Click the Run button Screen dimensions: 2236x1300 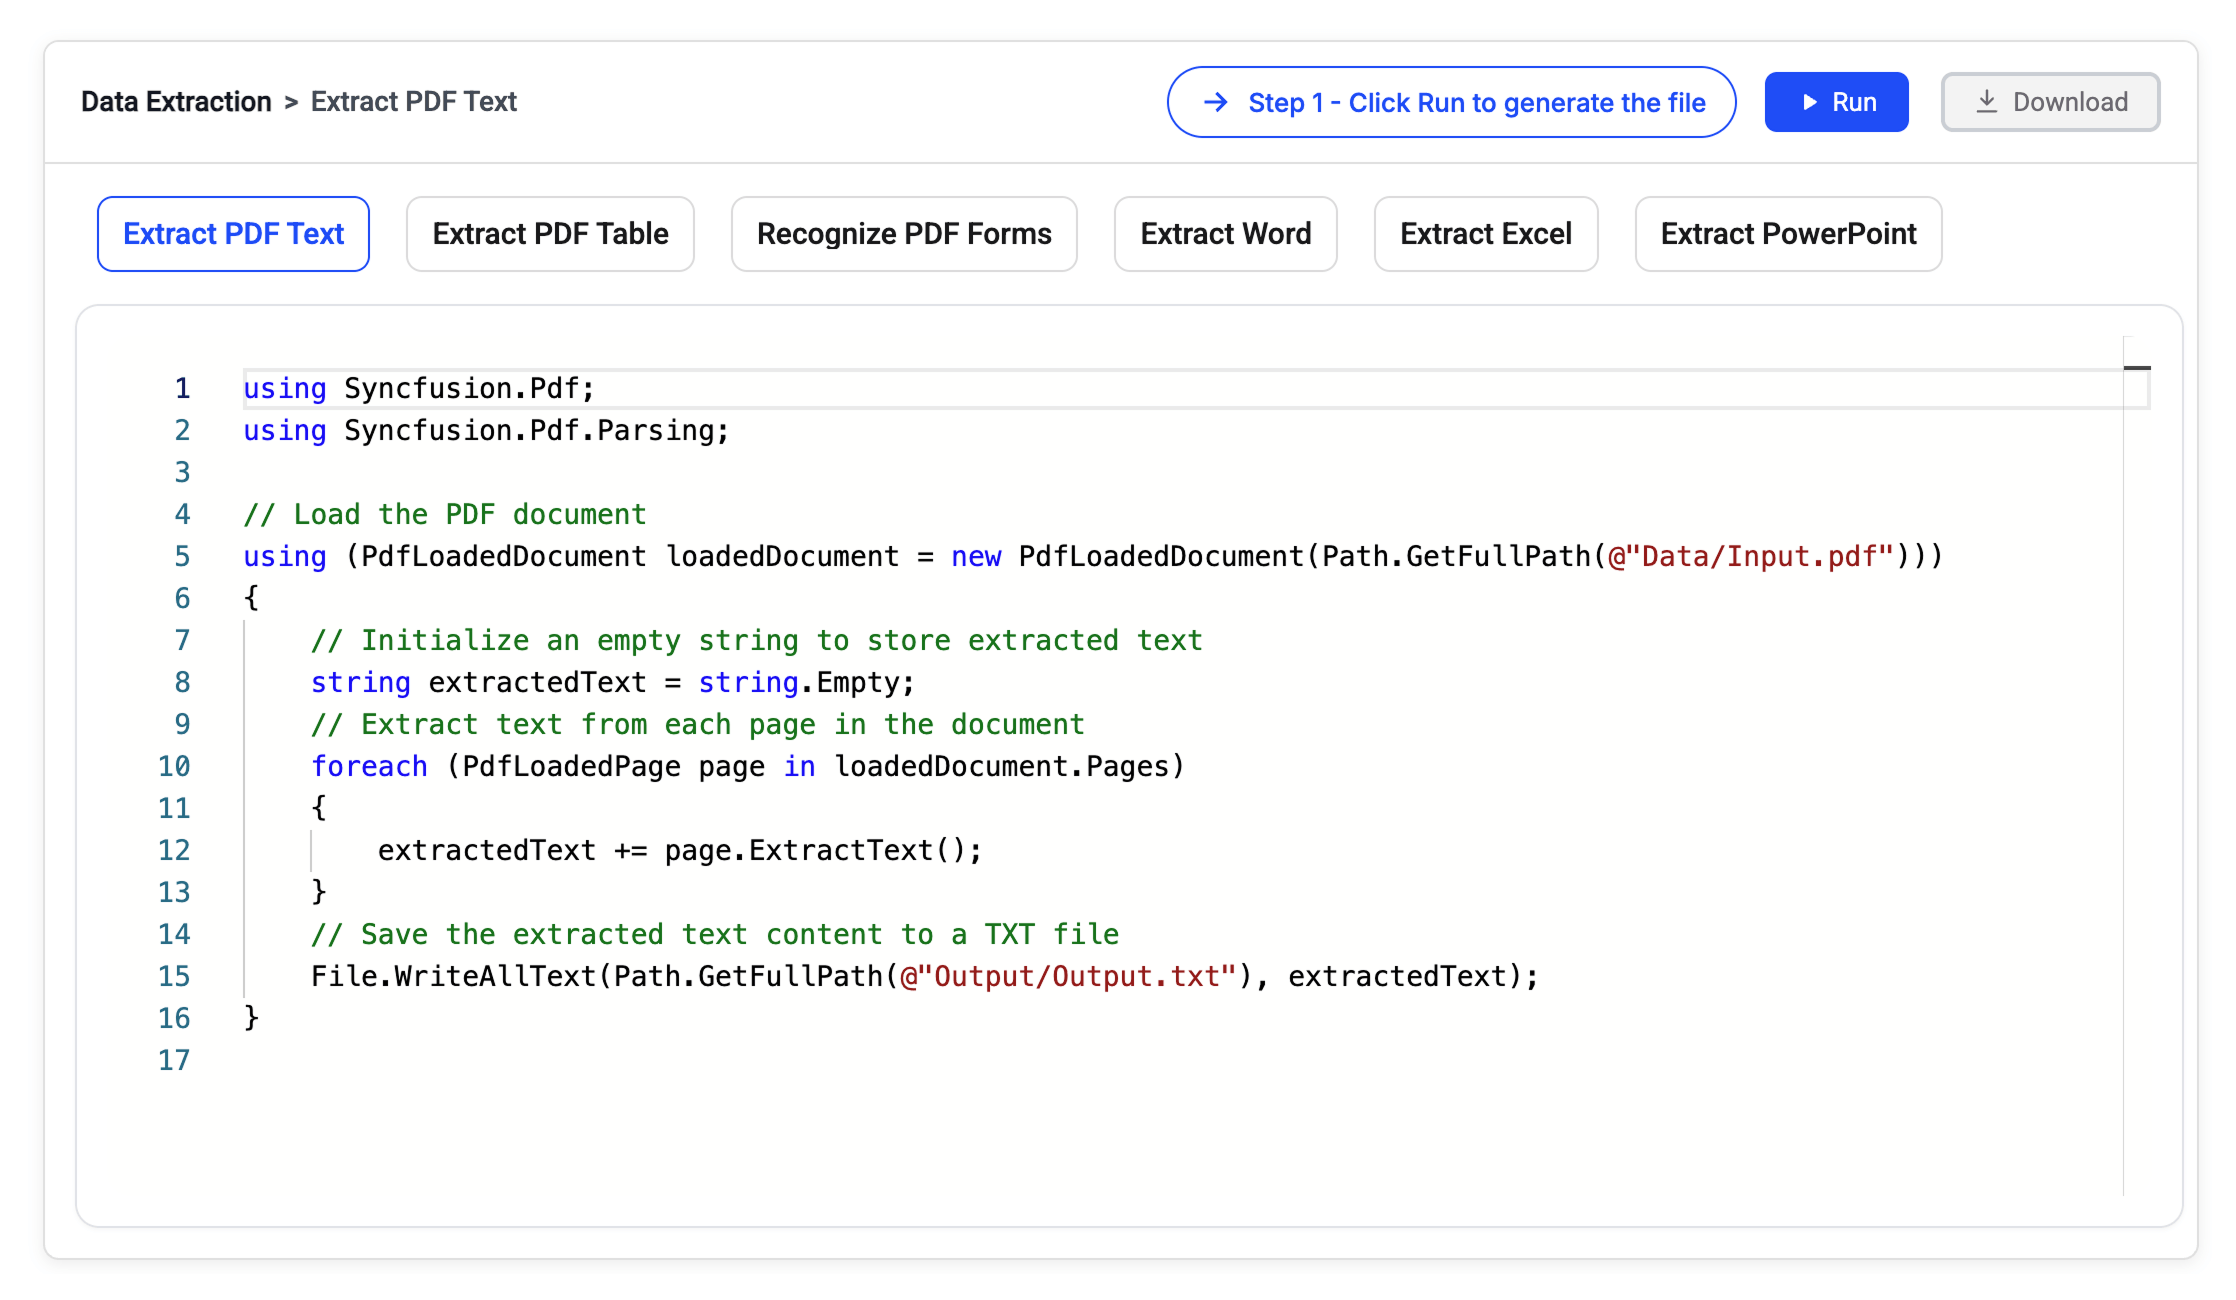(x=1836, y=102)
